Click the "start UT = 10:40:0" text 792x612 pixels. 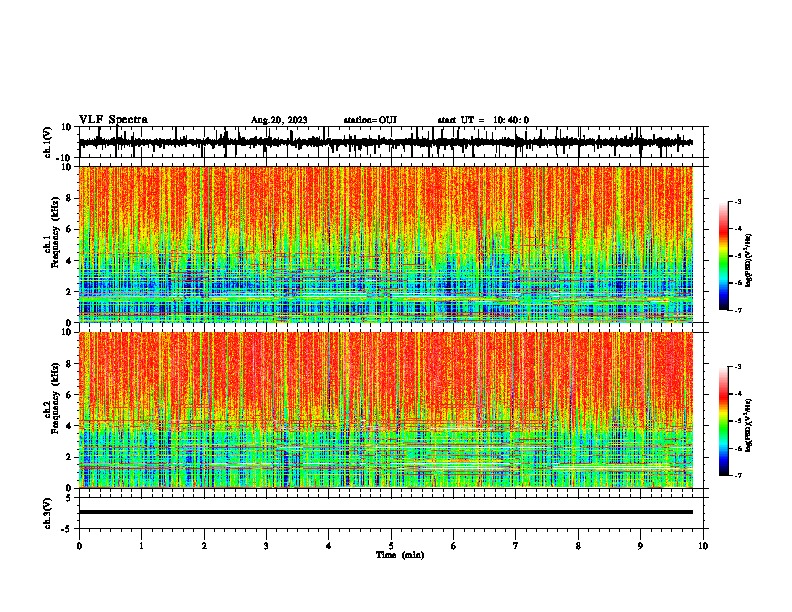(483, 120)
